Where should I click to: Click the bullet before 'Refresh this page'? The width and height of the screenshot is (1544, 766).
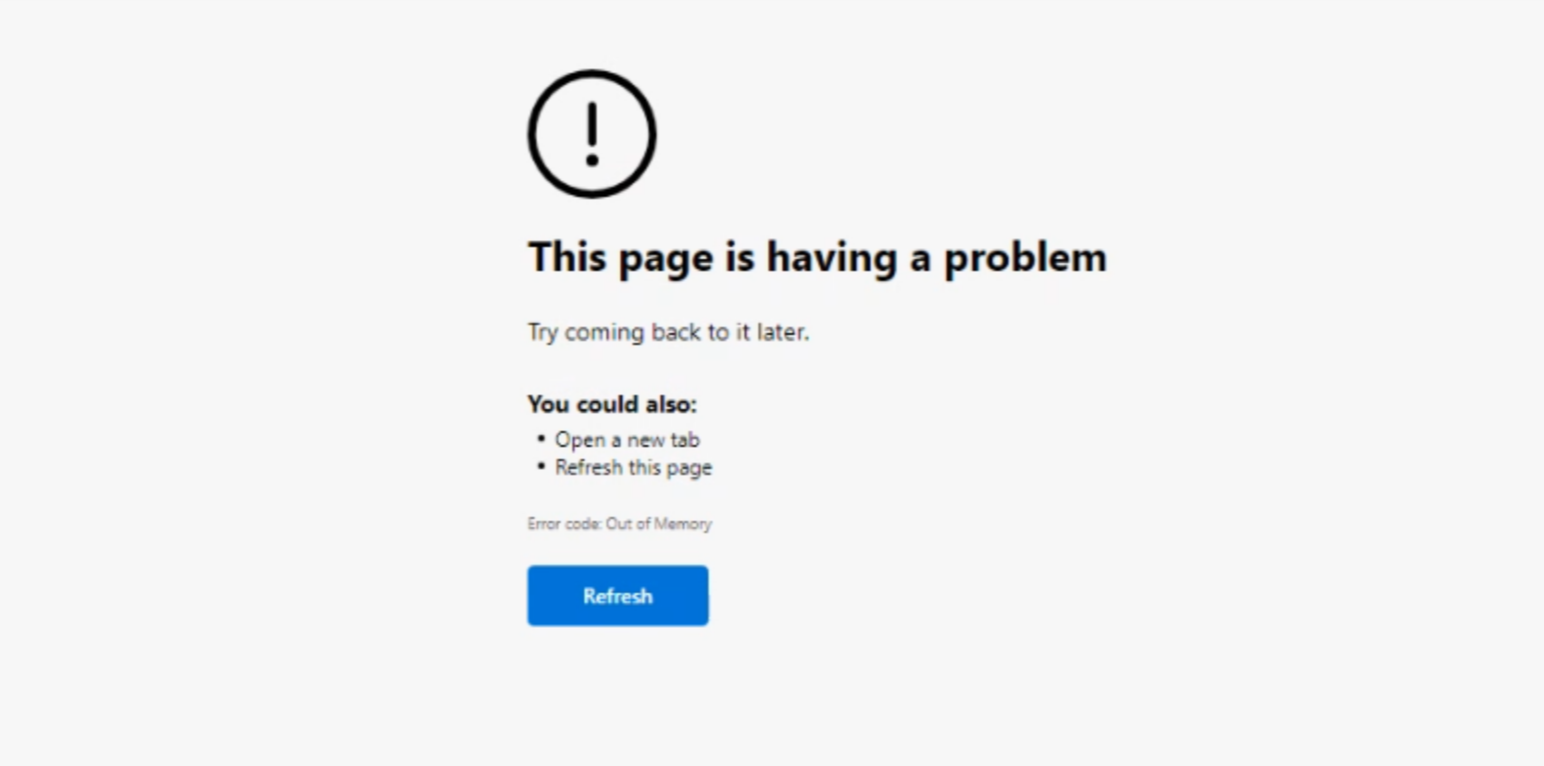tap(541, 466)
